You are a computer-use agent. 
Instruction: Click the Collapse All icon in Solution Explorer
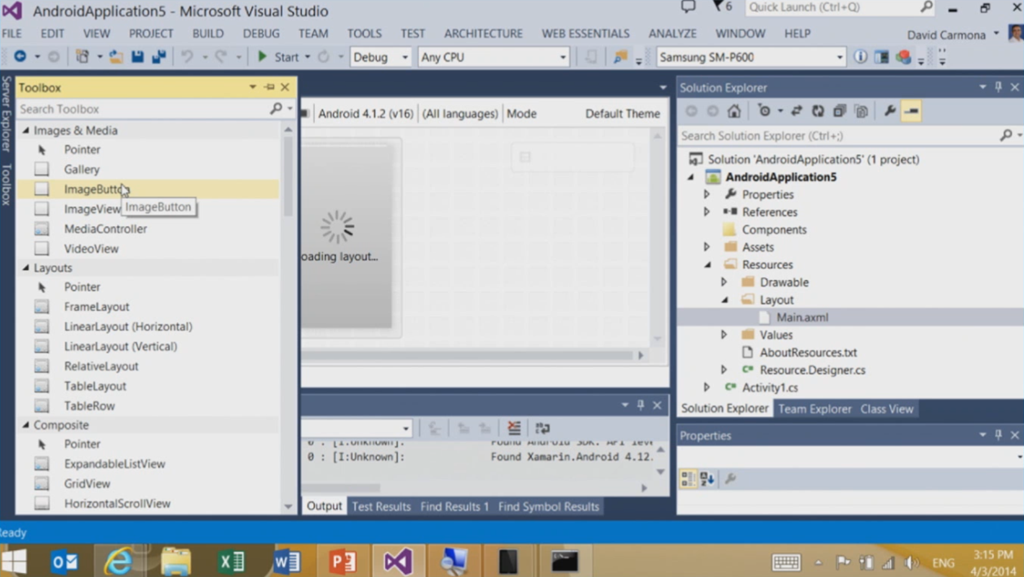click(x=840, y=111)
